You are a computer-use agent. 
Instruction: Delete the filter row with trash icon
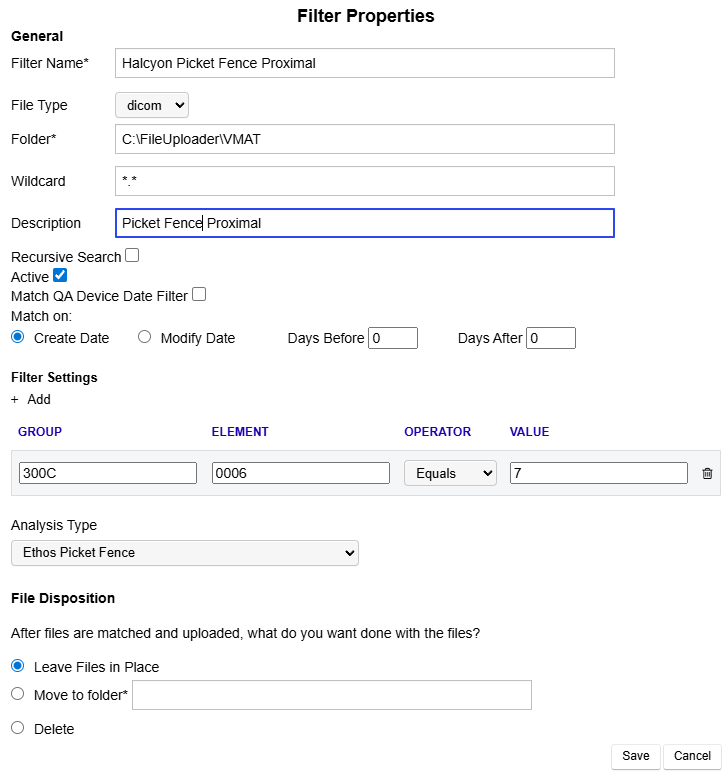707,473
